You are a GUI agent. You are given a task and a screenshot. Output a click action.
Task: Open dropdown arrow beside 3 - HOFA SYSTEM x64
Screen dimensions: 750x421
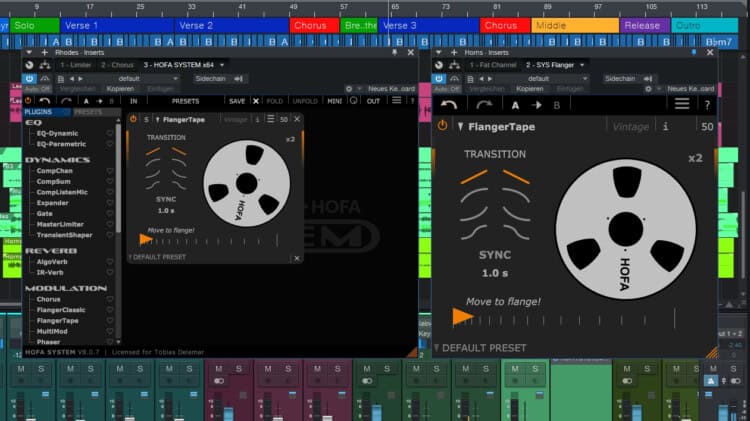222,65
